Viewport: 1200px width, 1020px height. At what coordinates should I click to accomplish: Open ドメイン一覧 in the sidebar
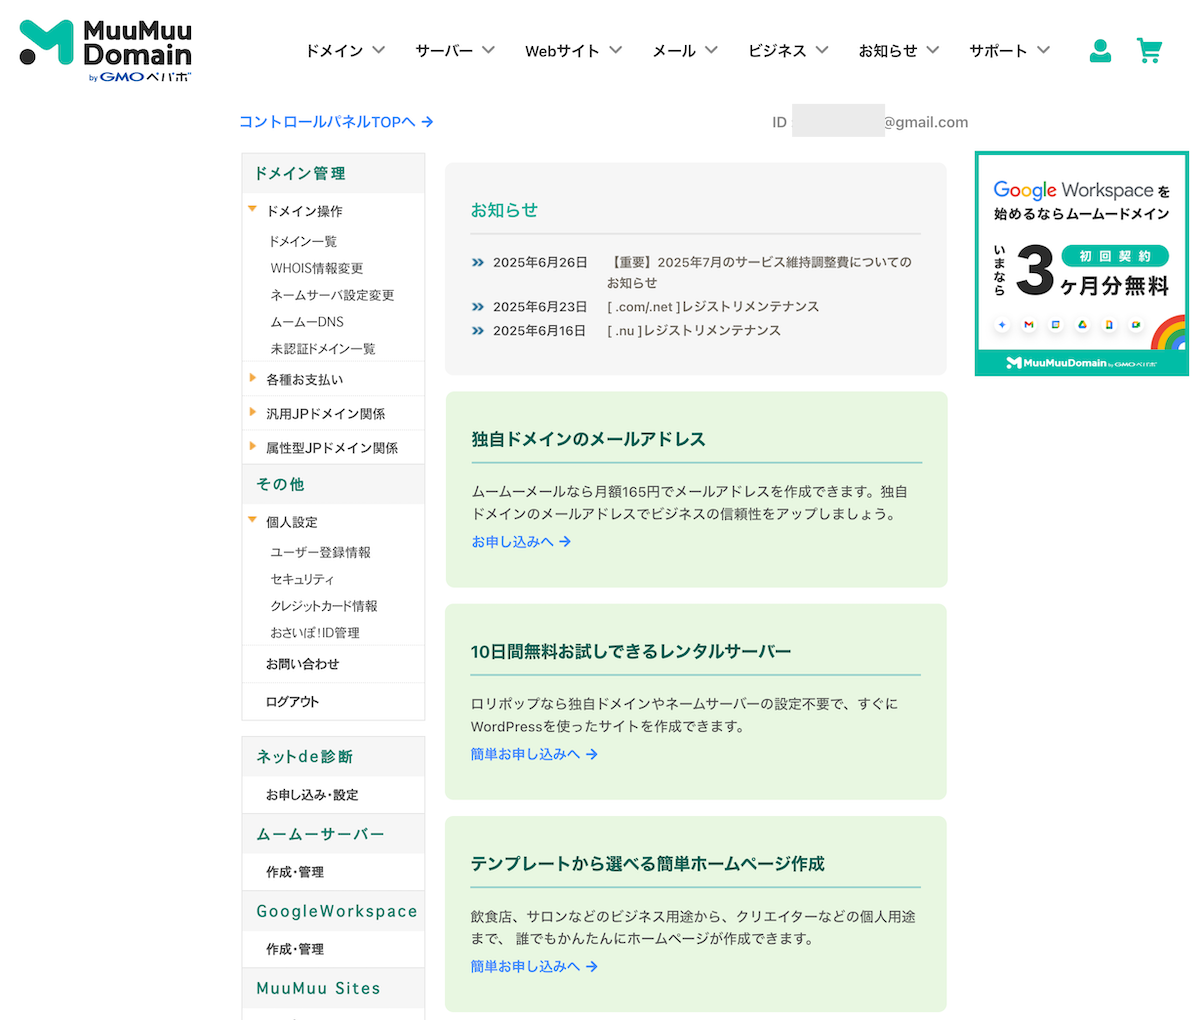[x=304, y=242]
